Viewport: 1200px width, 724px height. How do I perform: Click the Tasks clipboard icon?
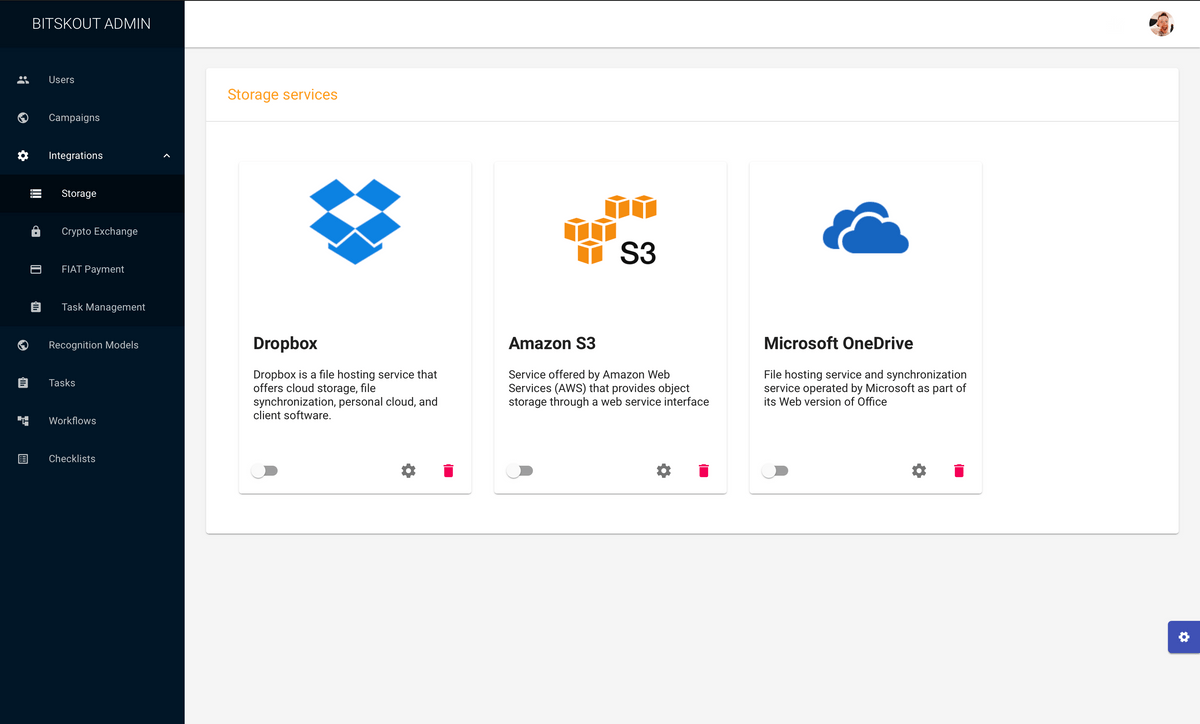click(x=23, y=383)
